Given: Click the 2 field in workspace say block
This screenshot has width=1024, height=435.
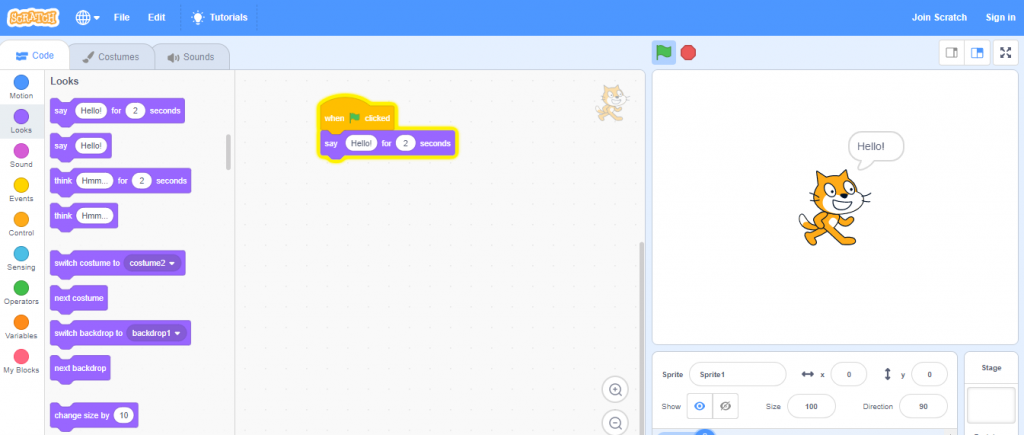Looking at the screenshot, I should tap(406, 143).
